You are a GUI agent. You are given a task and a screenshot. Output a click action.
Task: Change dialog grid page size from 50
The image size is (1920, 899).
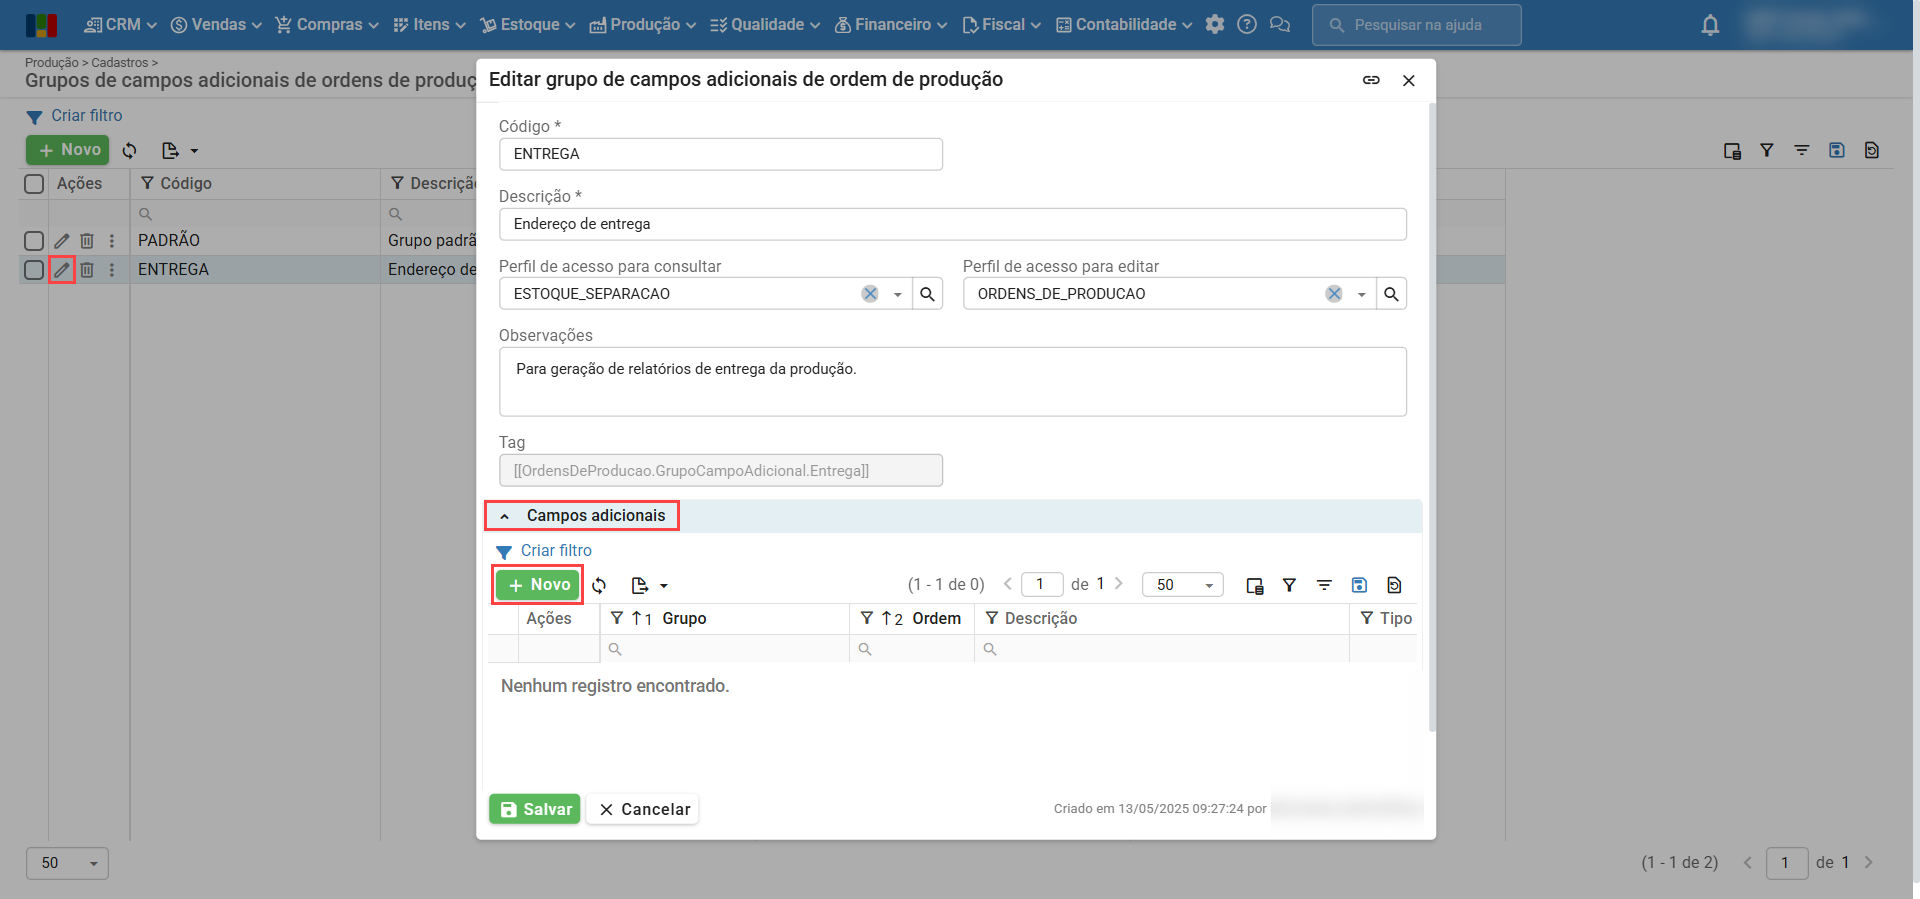(1183, 585)
